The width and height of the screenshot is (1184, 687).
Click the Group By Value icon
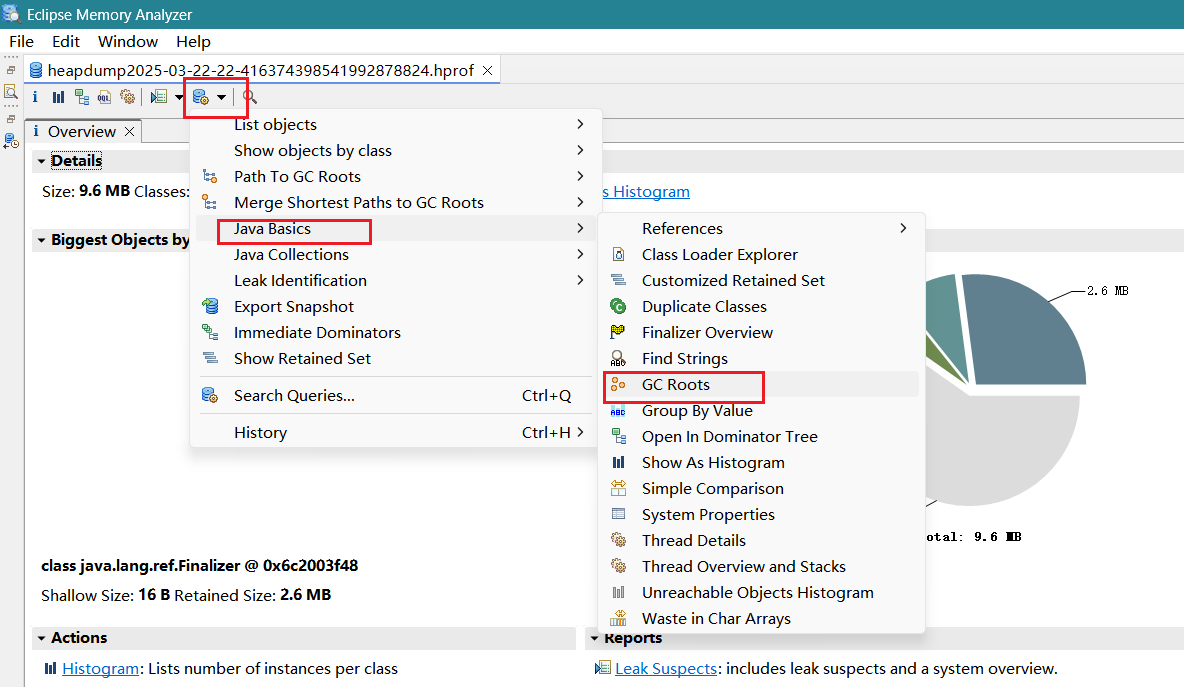pyautogui.click(x=618, y=411)
